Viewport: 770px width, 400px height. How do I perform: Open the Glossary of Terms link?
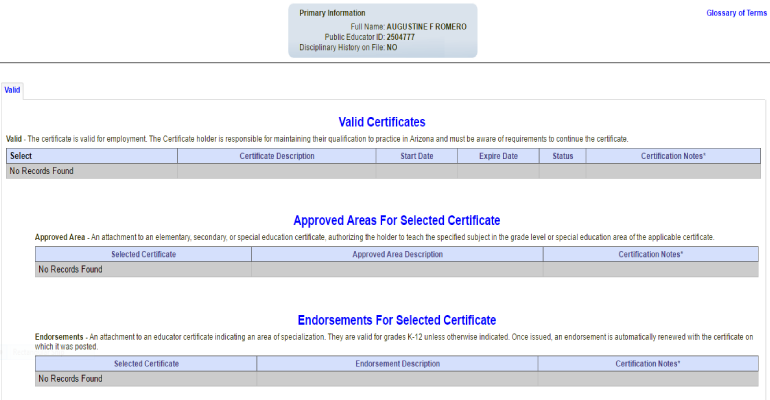[736, 13]
